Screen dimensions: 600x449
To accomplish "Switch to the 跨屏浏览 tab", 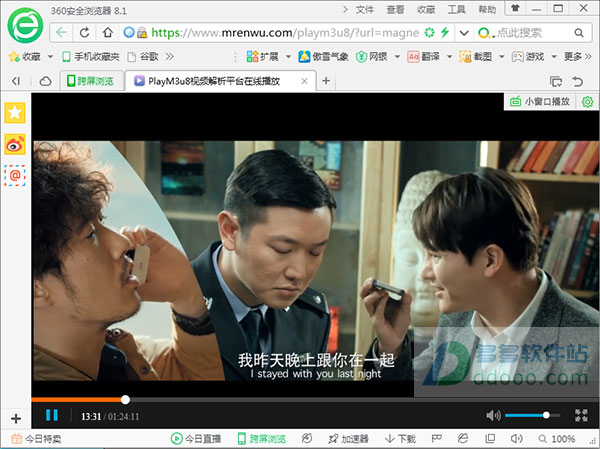I will click(91, 81).
